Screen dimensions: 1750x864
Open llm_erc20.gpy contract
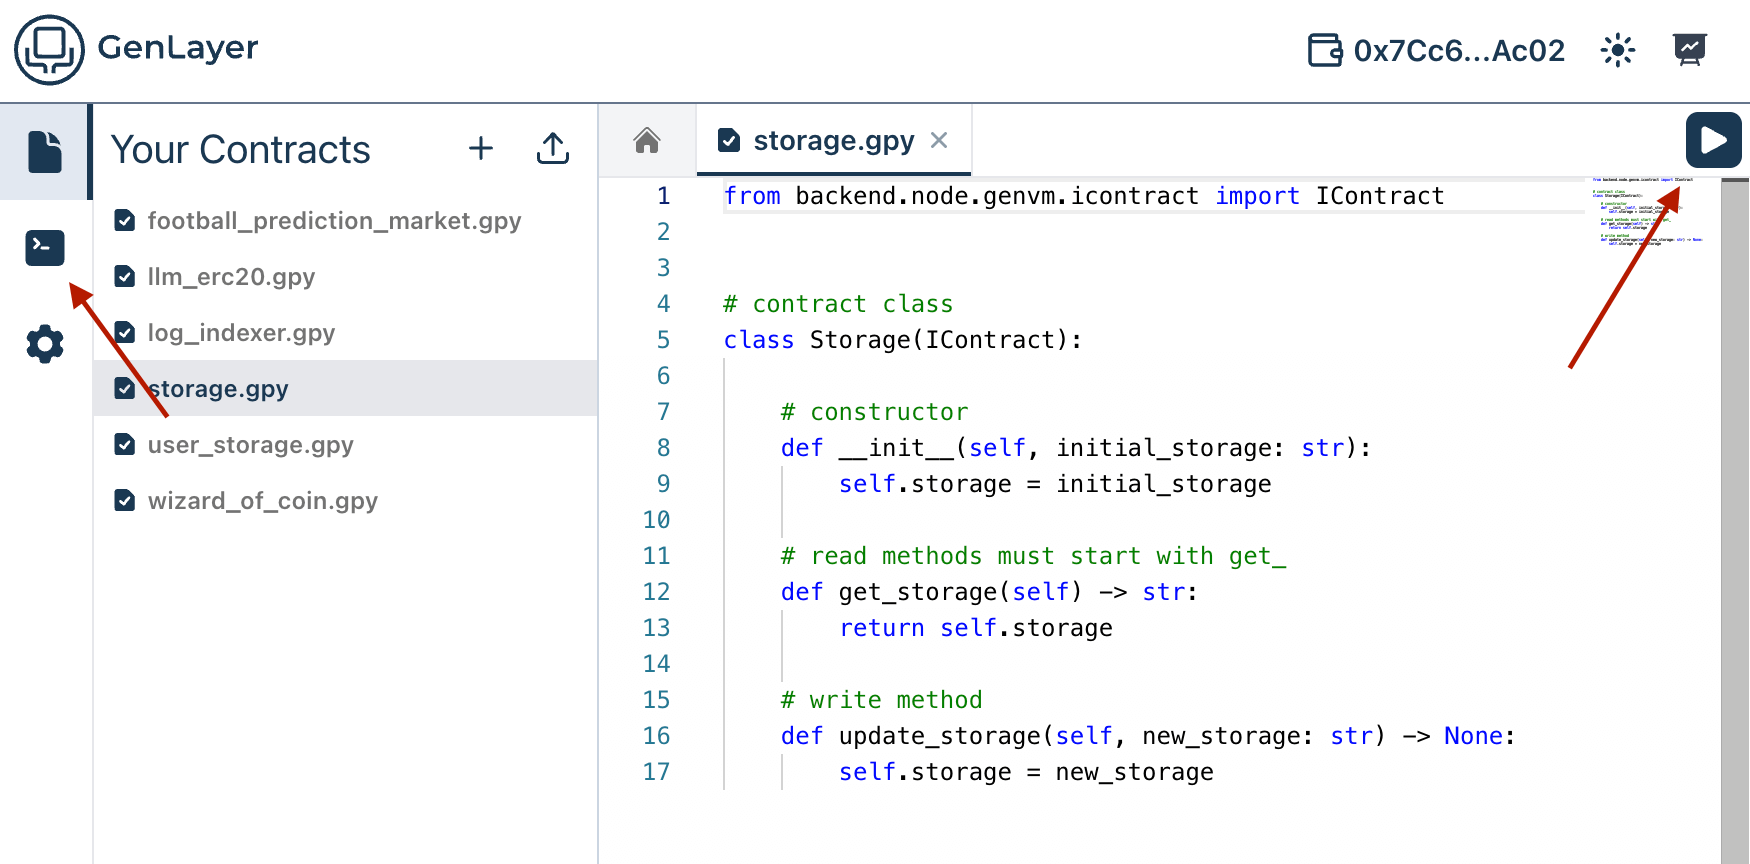[x=231, y=277]
